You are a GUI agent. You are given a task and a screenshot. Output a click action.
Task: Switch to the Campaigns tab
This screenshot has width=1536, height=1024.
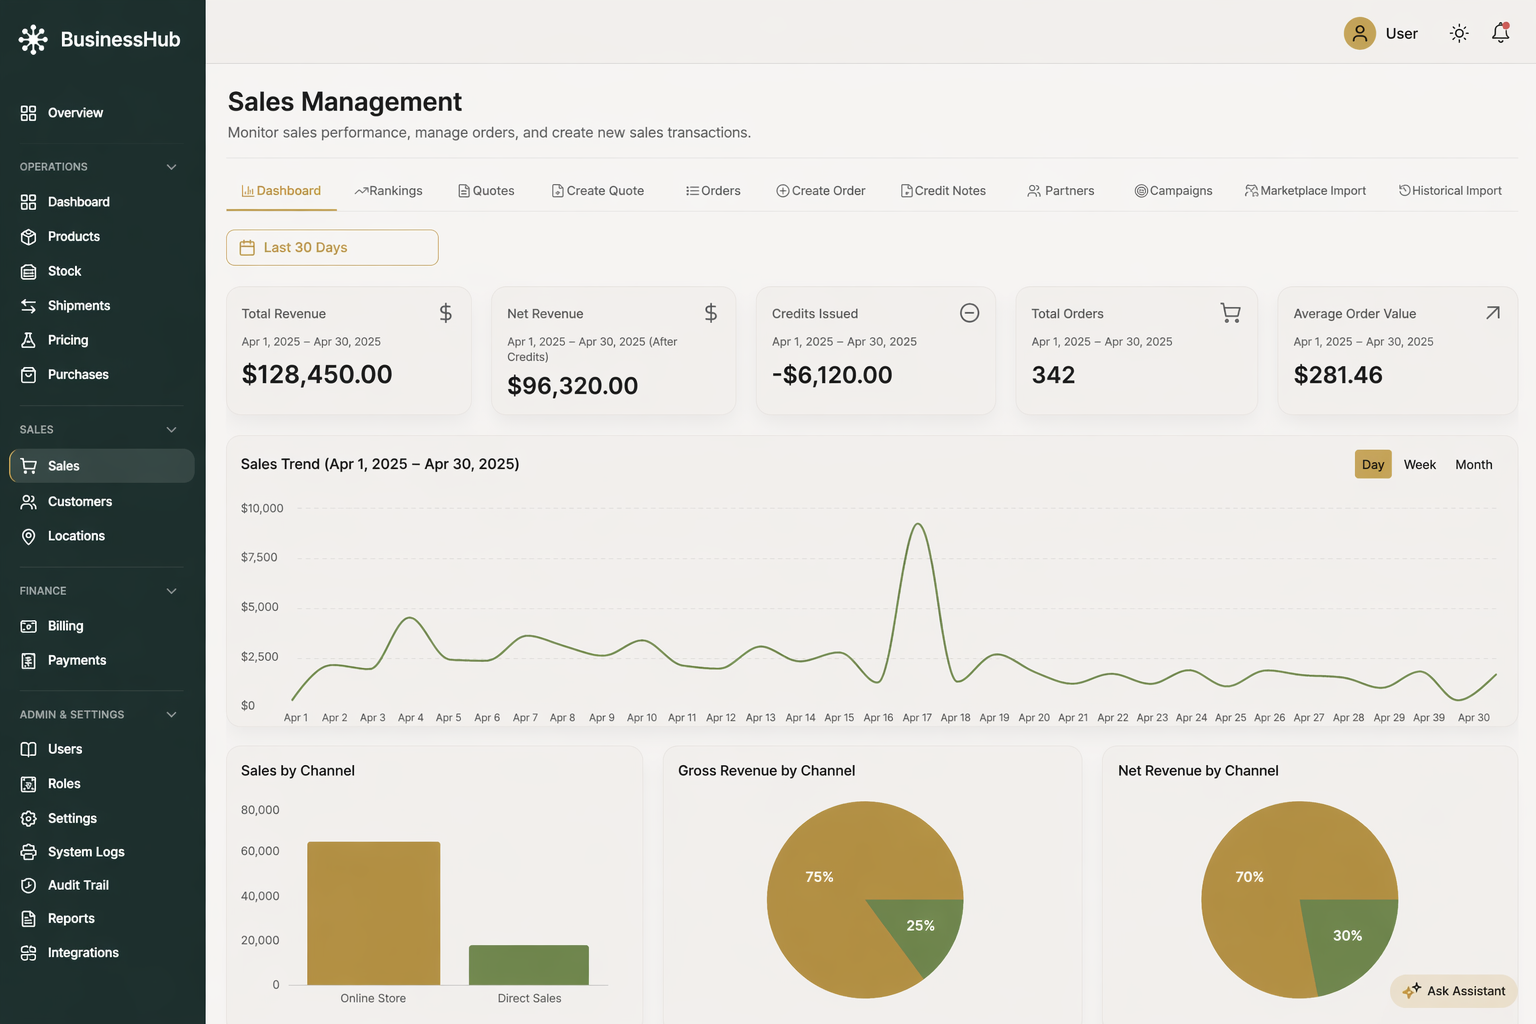click(1173, 191)
